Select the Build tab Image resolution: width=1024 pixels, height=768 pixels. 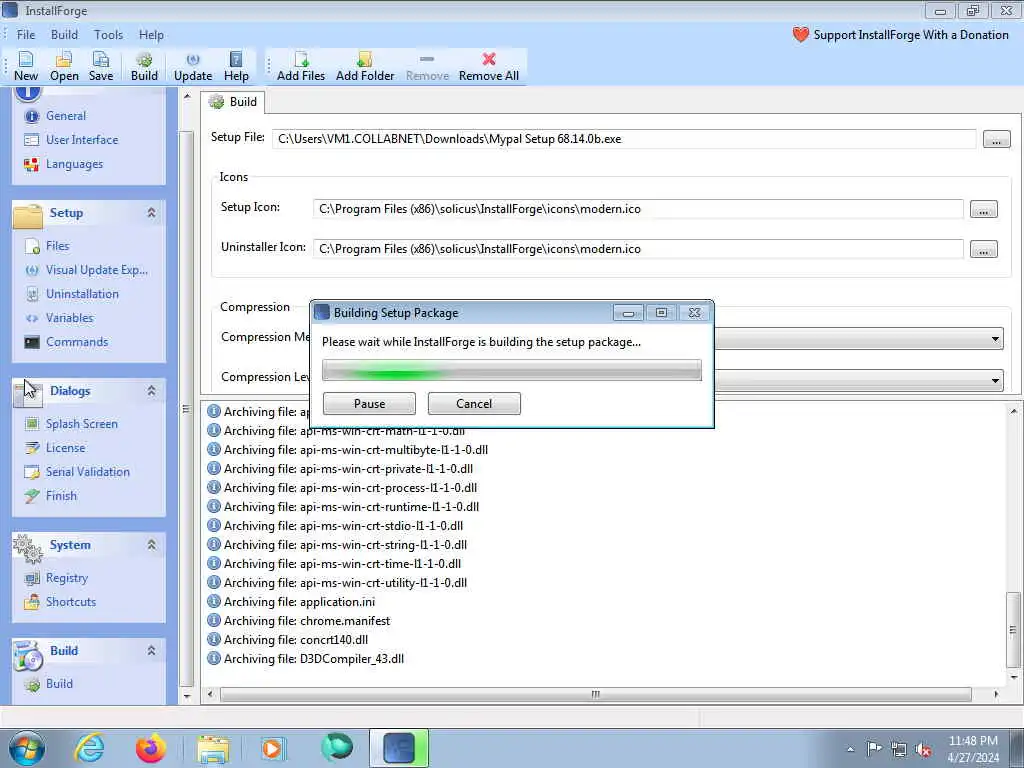[x=232, y=102]
